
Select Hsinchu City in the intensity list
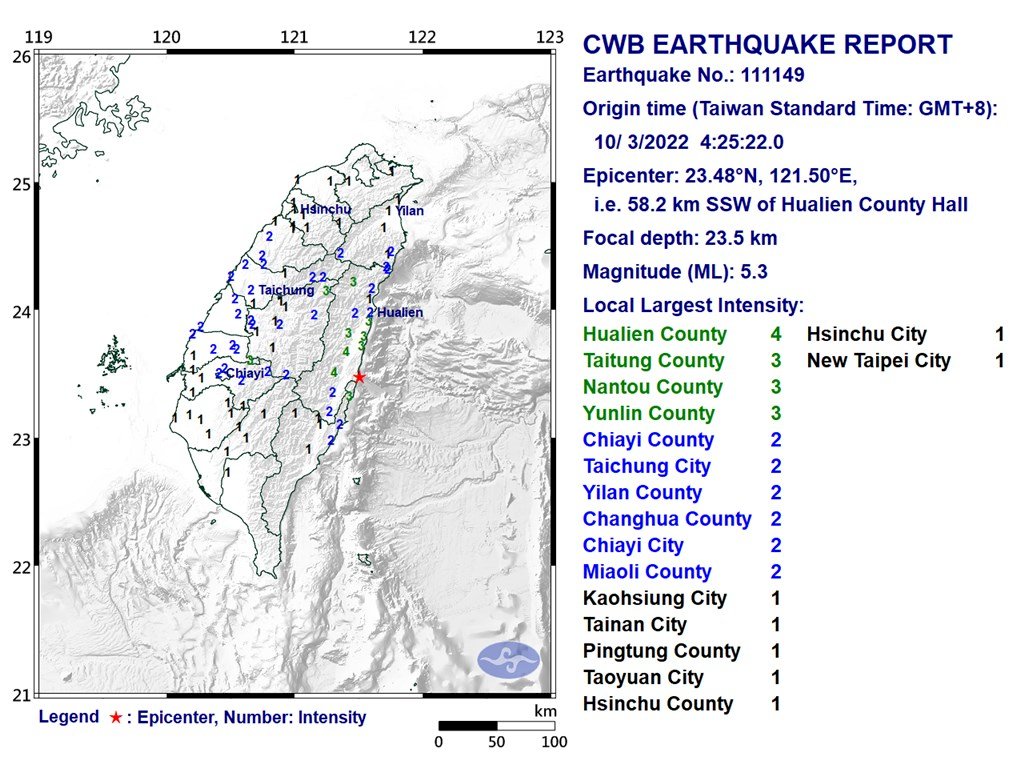coord(867,334)
